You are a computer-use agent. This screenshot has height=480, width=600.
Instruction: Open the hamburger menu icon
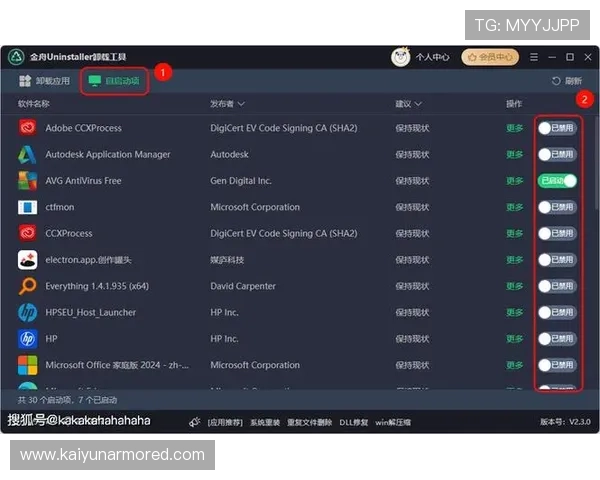pos(534,57)
